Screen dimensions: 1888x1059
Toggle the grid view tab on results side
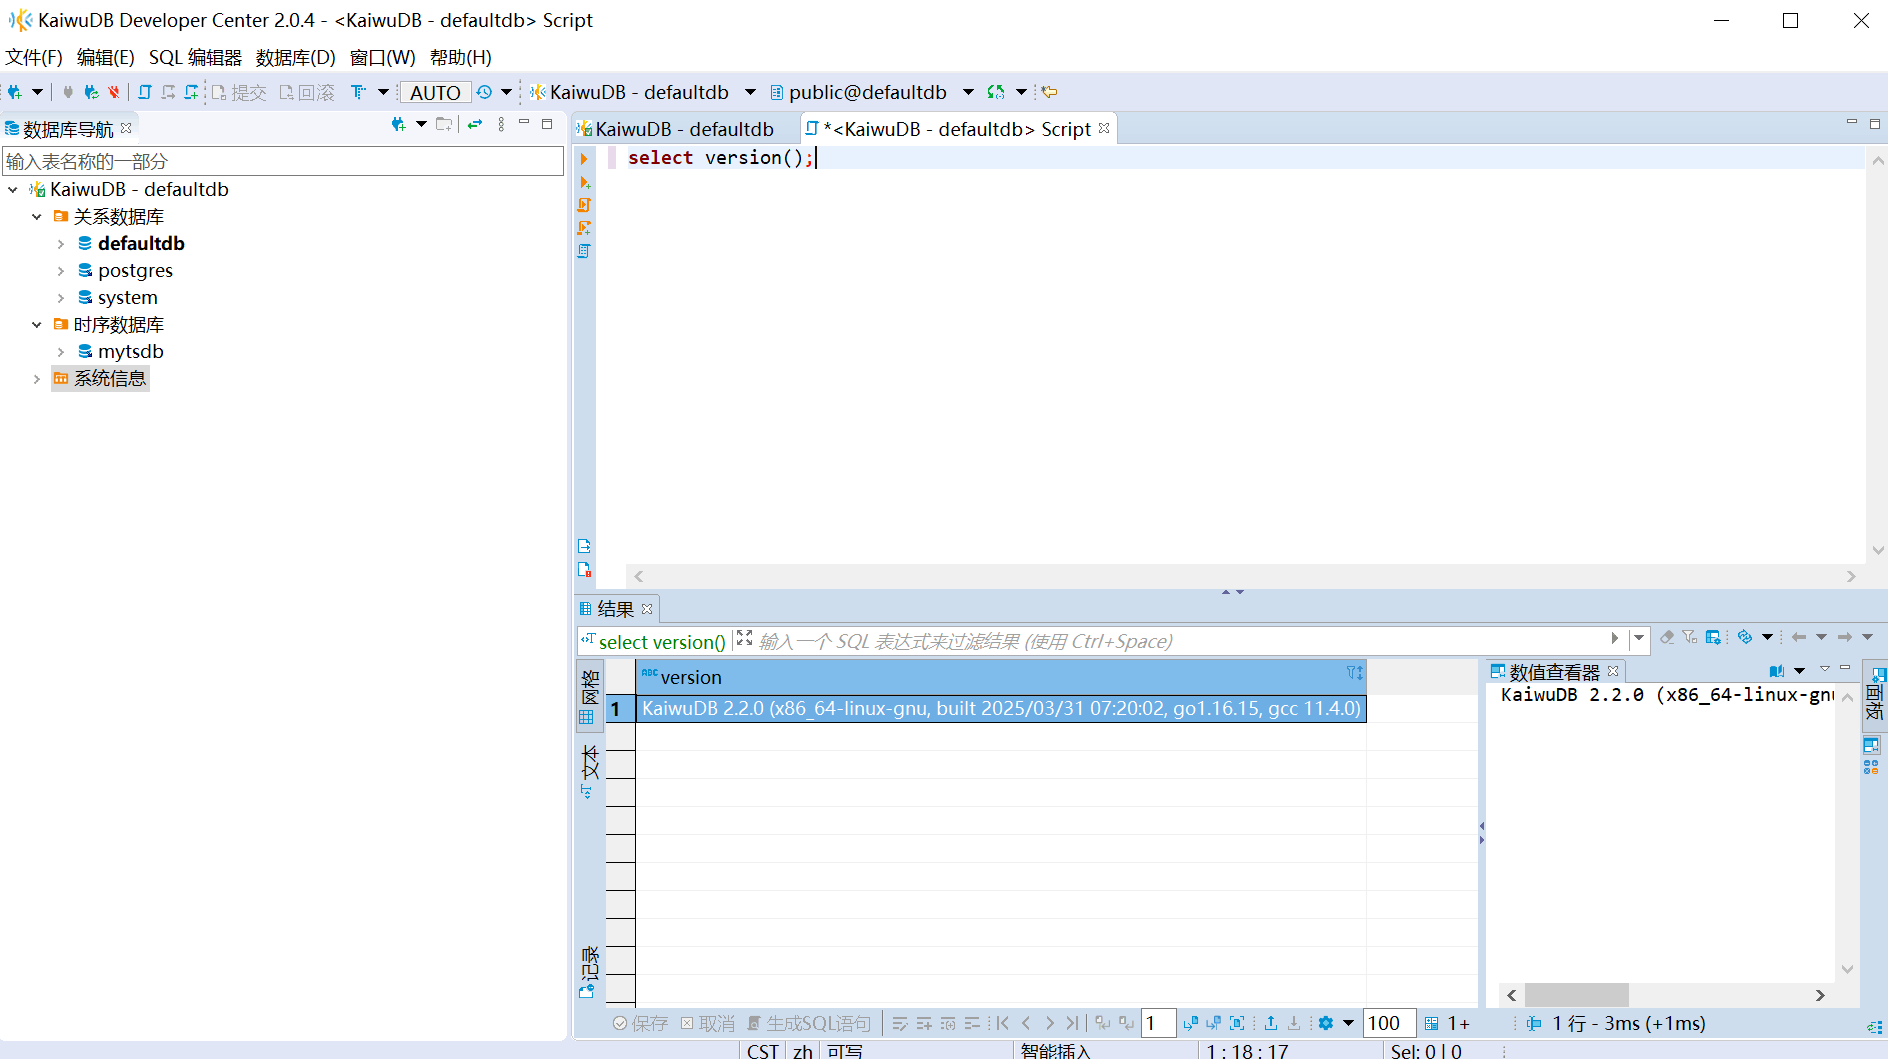click(x=590, y=695)
